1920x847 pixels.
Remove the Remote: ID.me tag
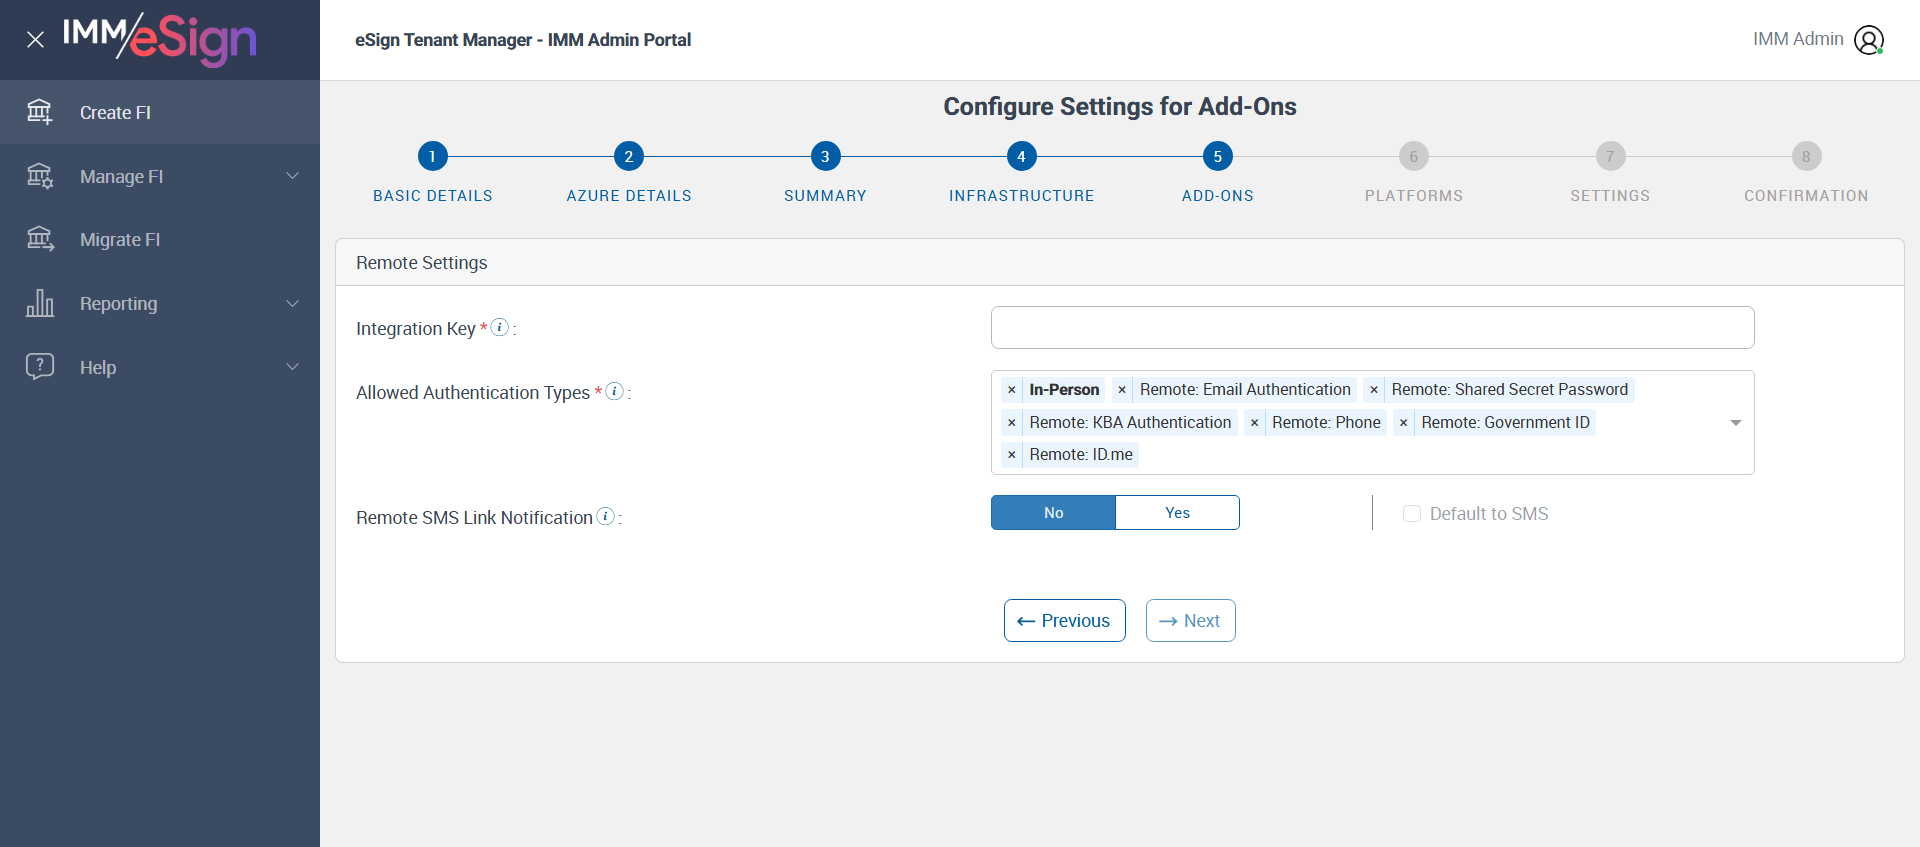1012,455
